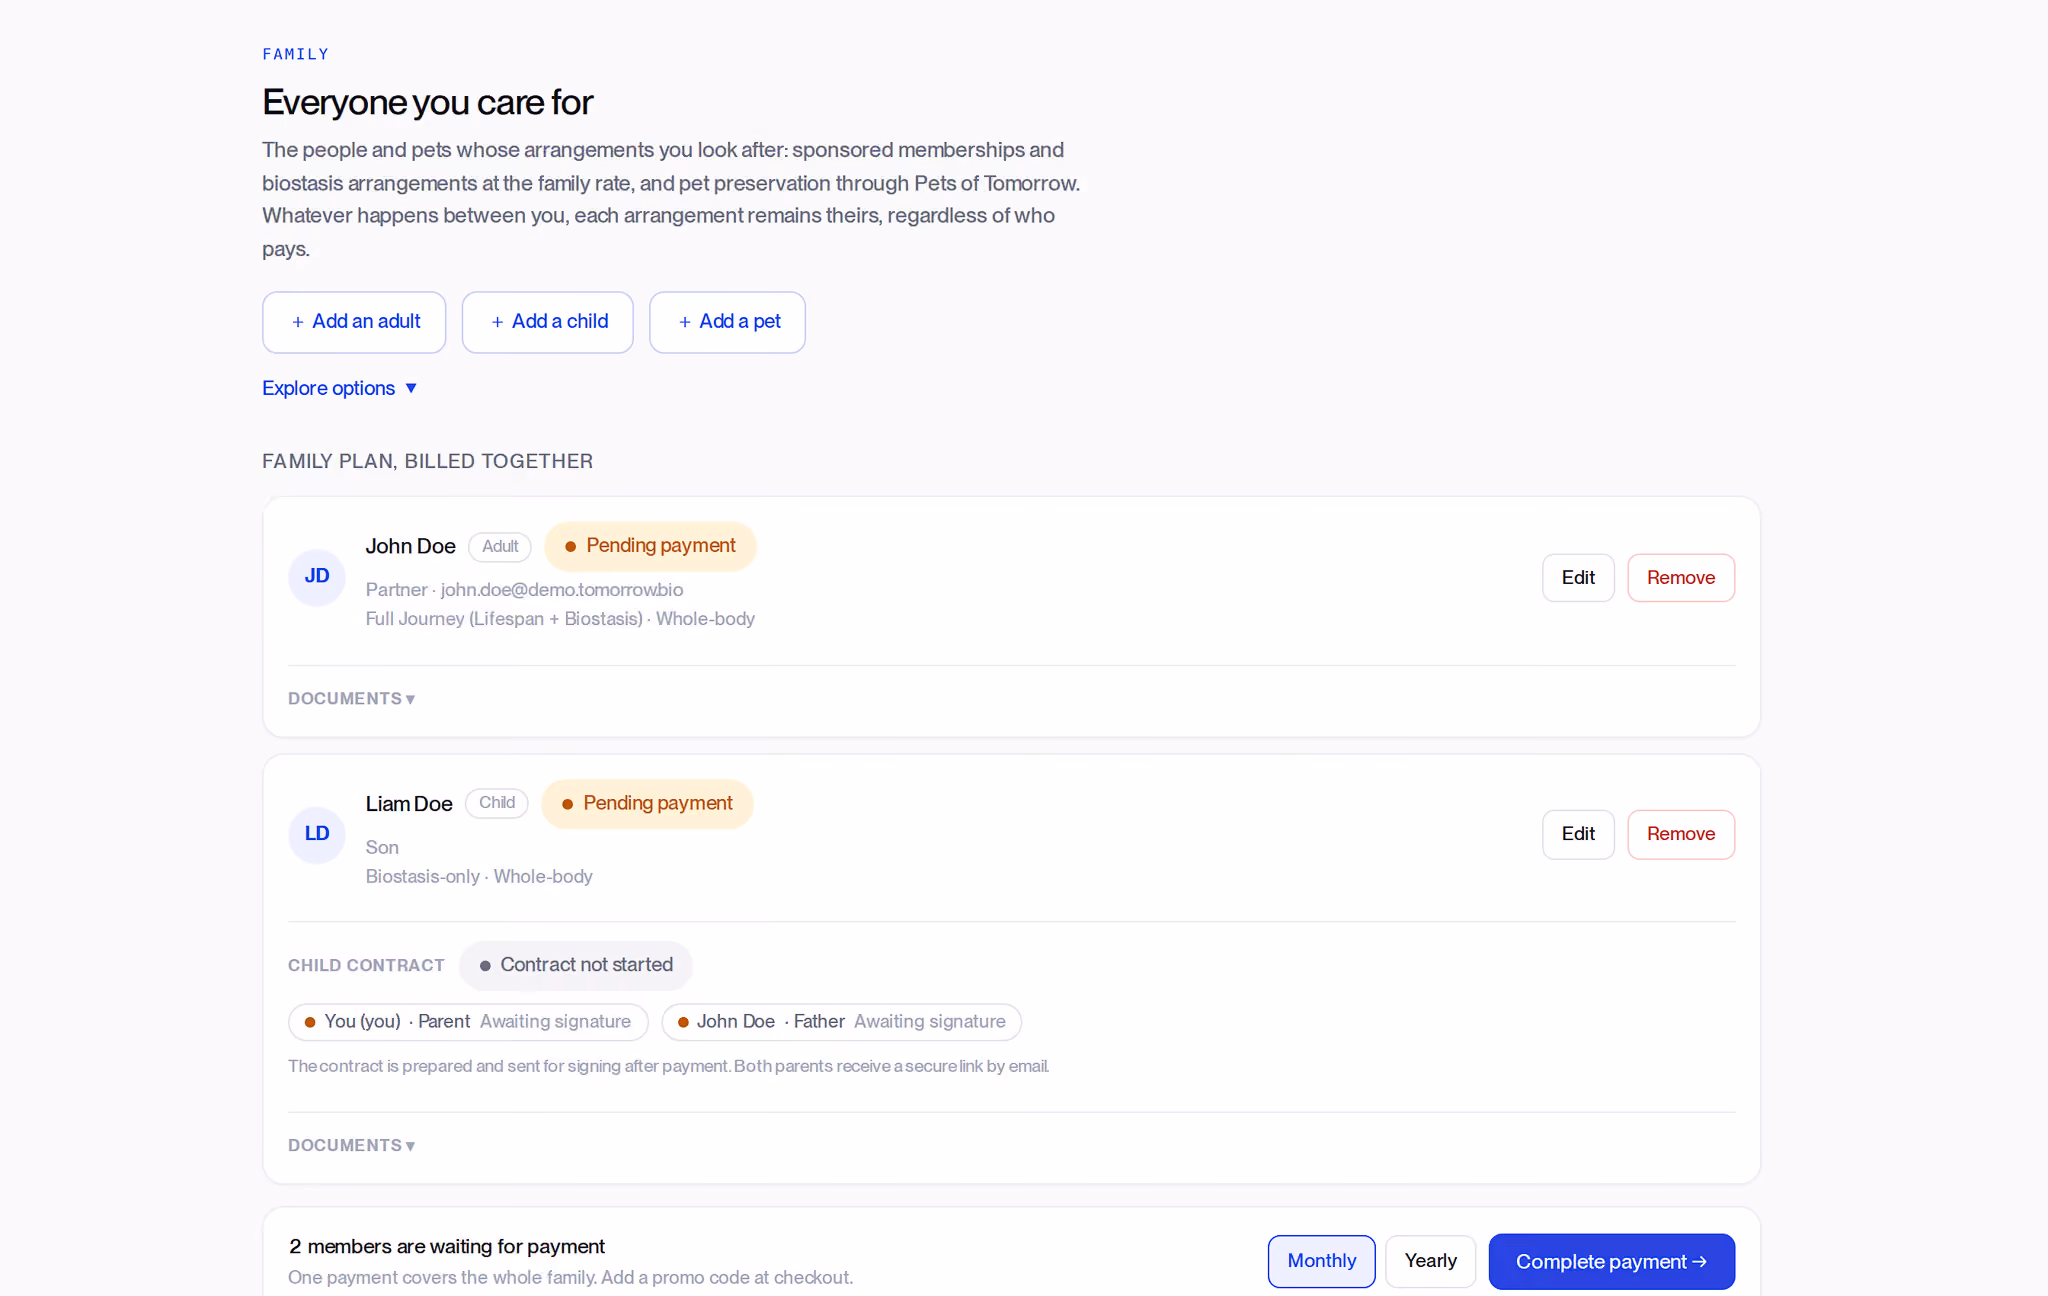The image size is (2048, 1296).
Task: Click the 'Everyone you care for' heading
Action: [427, 103]
